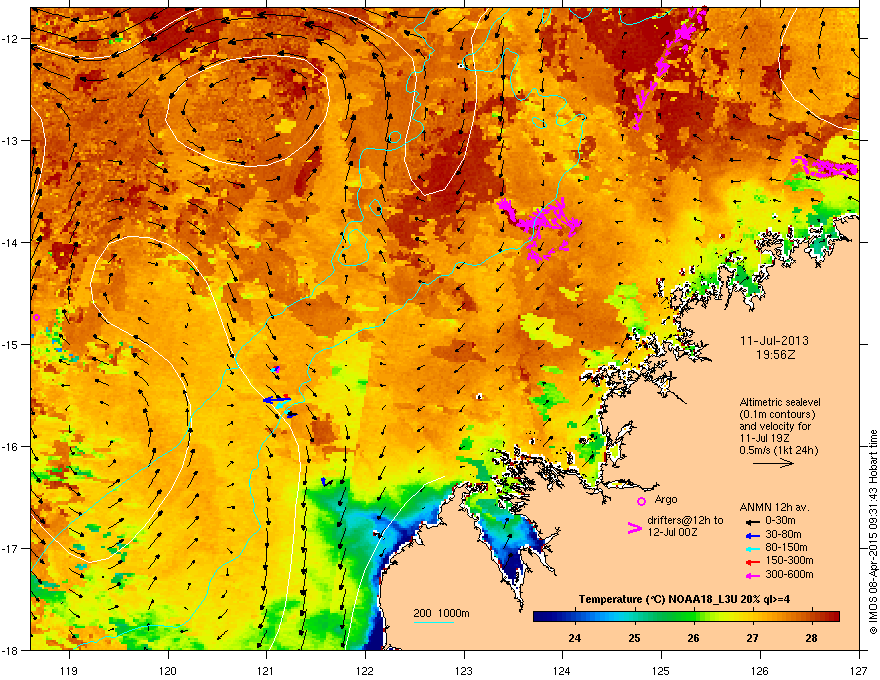
Task: Click the cyan isobath line under '200 1000m'
Action: [433, 623]
